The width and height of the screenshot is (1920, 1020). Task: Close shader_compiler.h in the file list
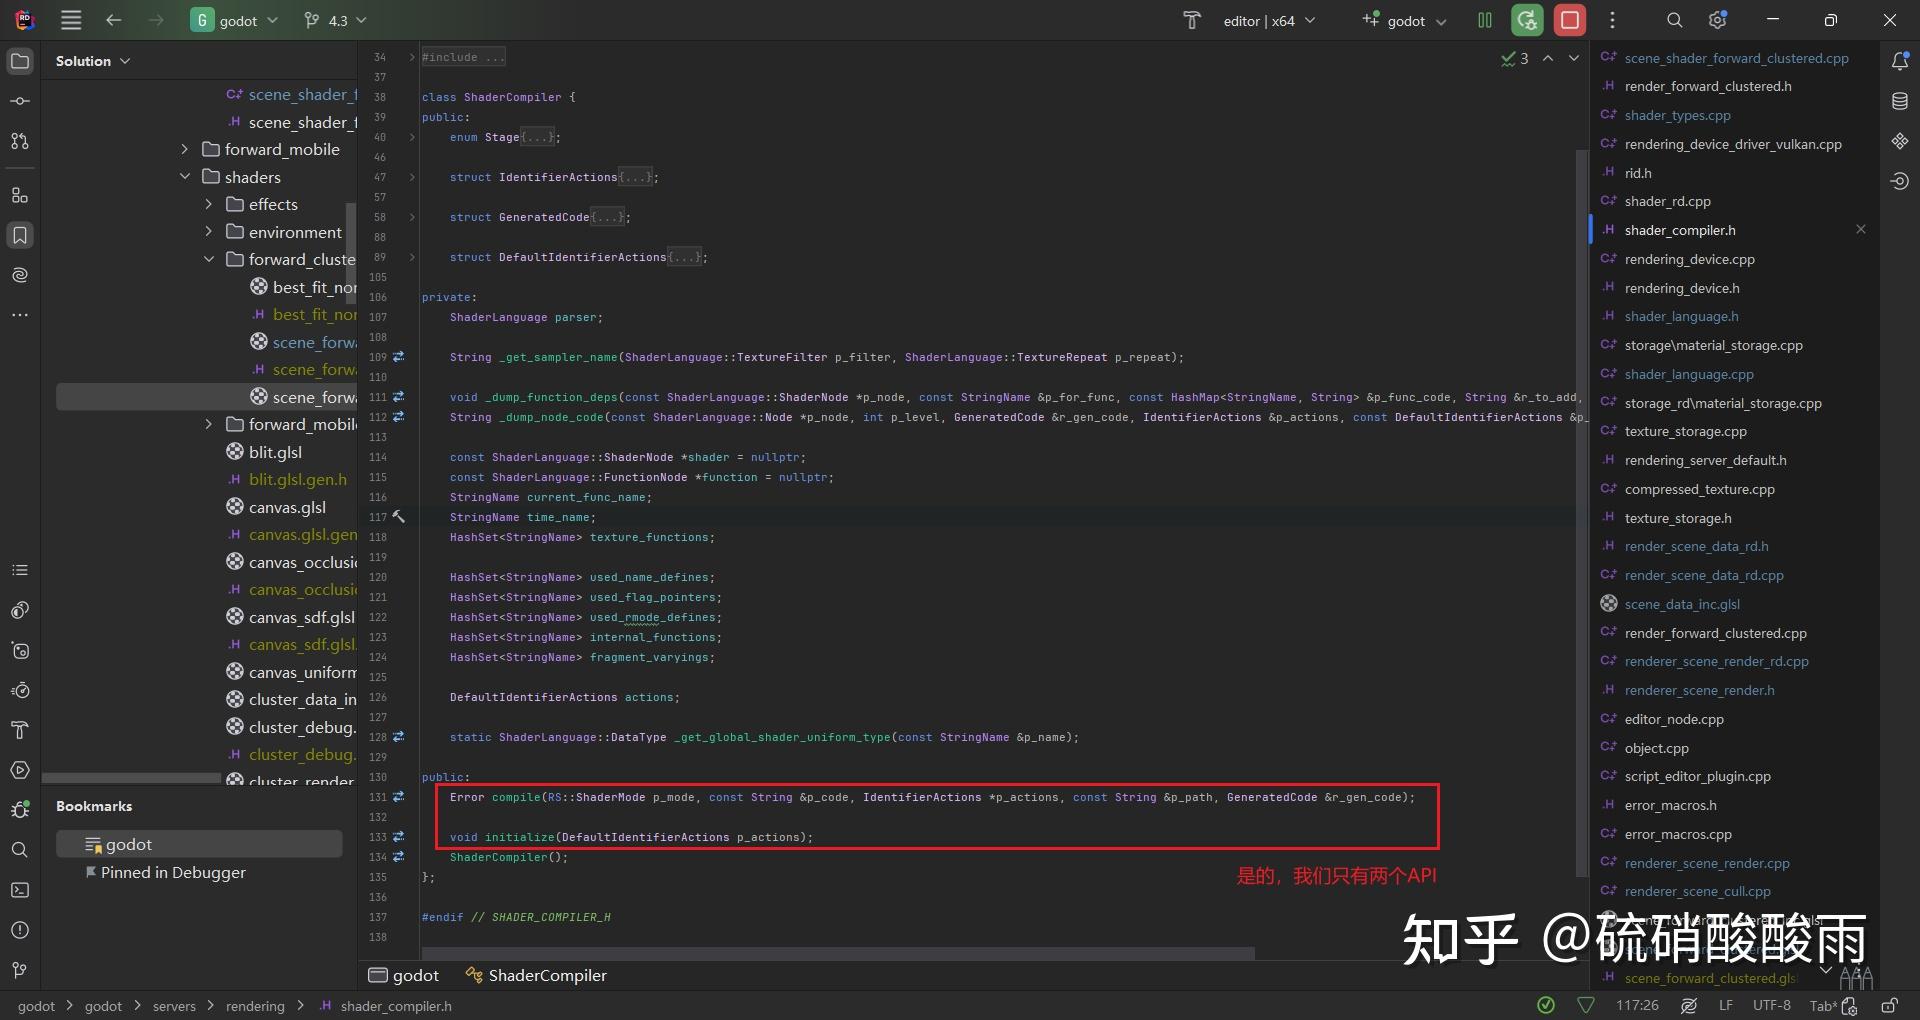click(1861, 229)
